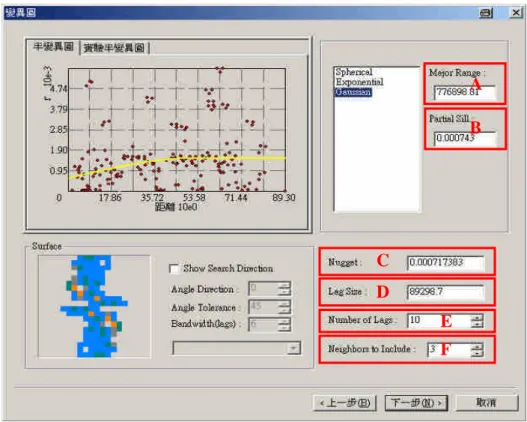This screenshot has height=422, width=527.
Task: Click the Nugget value field
Action: click(x=445, y=262)
